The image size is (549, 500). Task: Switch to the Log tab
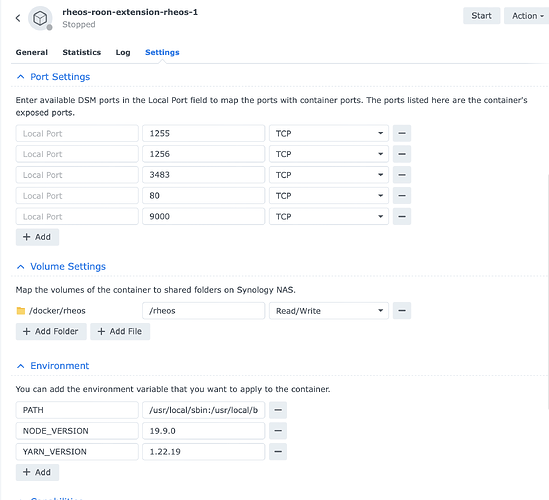pos(123,53)
